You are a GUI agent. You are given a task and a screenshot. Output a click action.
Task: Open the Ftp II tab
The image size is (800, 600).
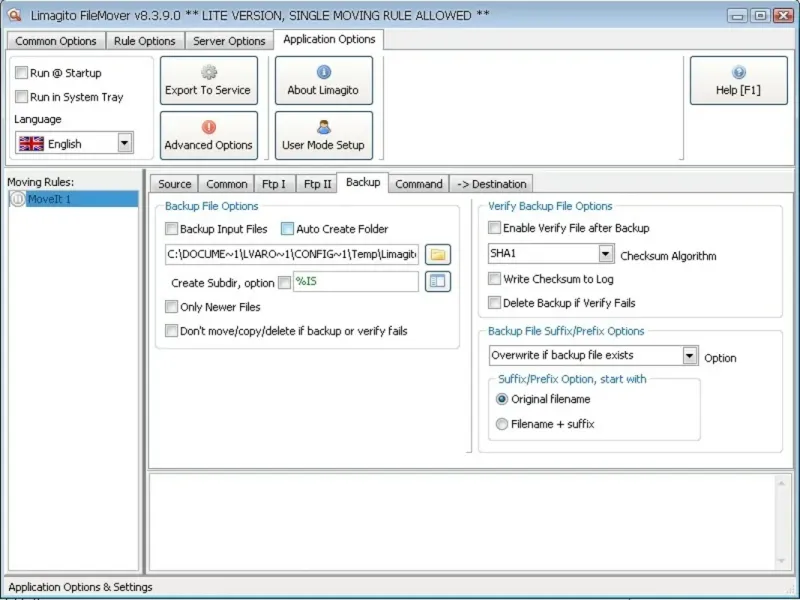pyautogui.click(x=317, y=184)
